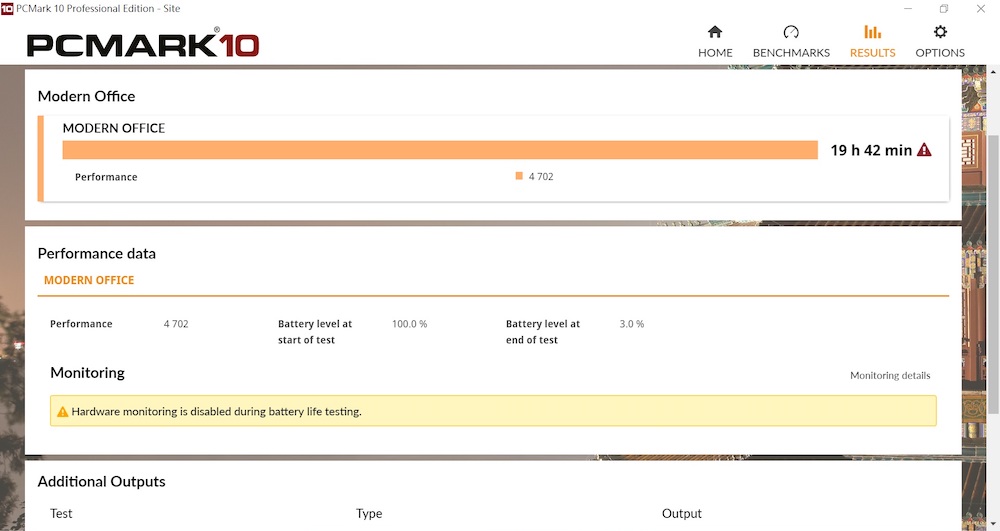Click the orange Modern Office result bar
The width and height of the screenshot is (1000, 531).
tap(440, 150)
